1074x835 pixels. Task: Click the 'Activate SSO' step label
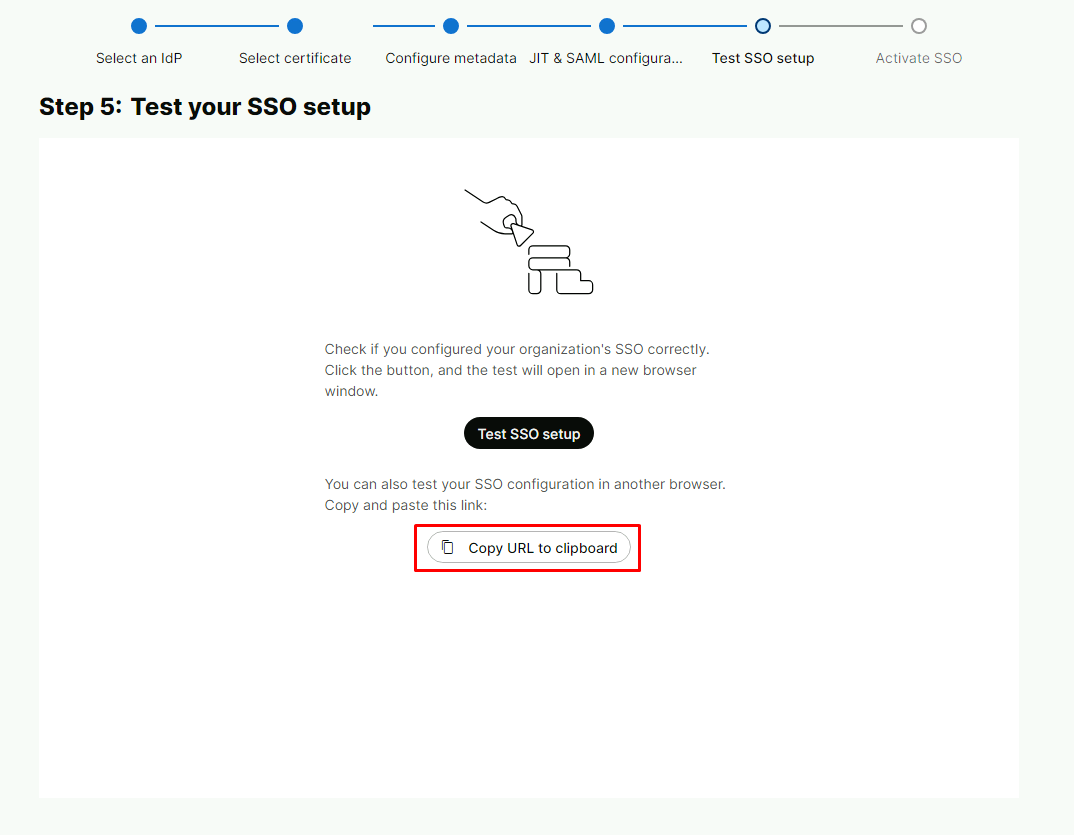pos(919,58)
